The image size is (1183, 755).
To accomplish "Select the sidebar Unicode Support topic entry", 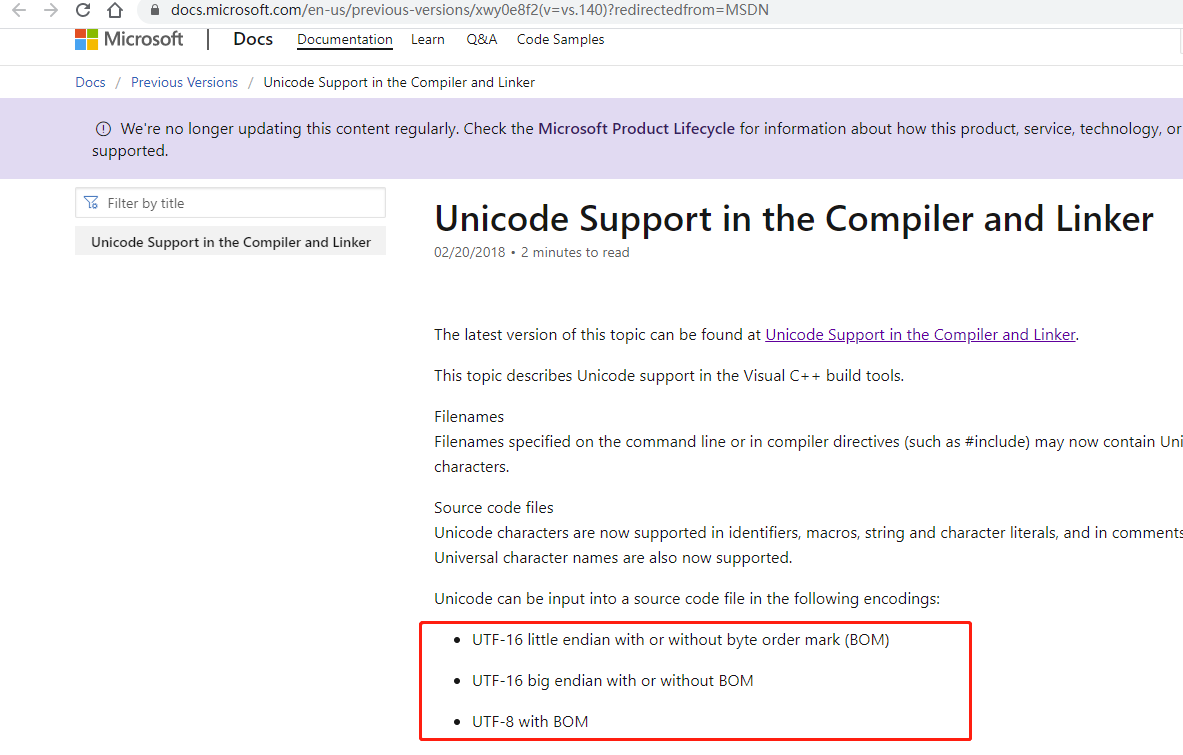I will [230, 241].
